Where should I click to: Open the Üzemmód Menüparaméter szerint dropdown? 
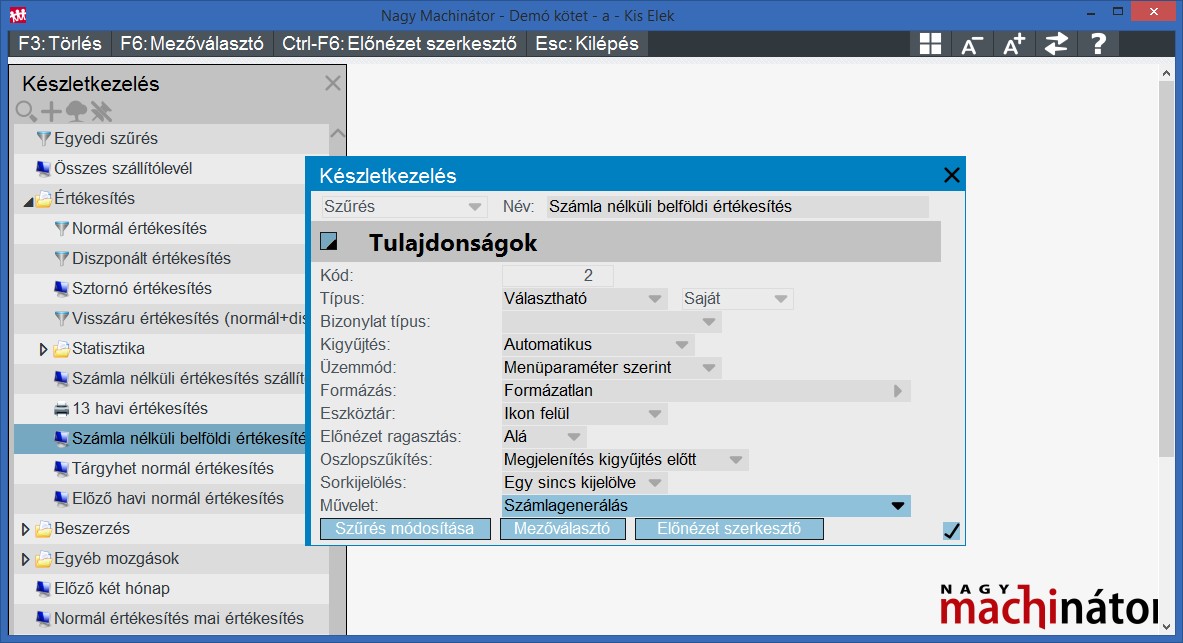[611, 368]
